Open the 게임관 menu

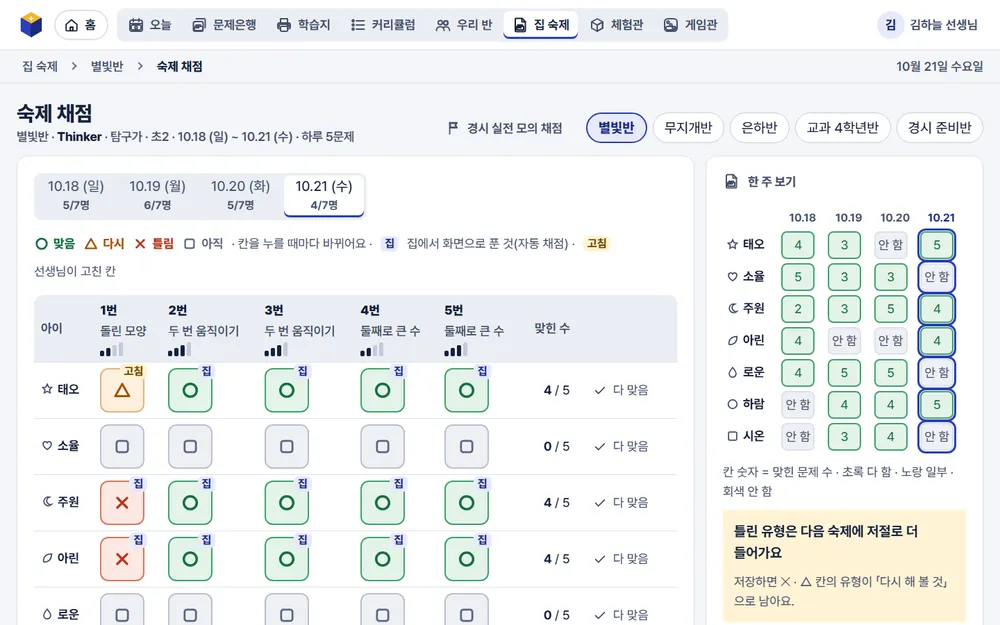[x=691, y=25]
